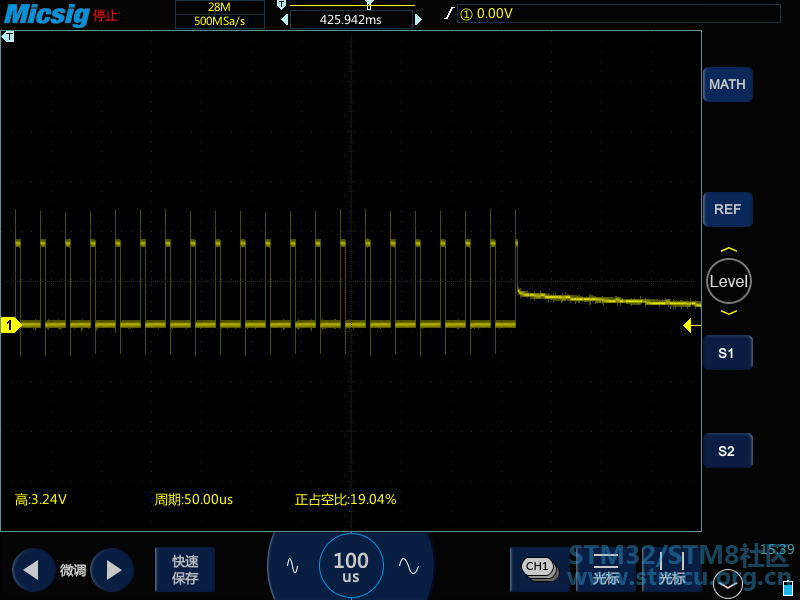Tap the high voltage 3.24V measurement

pyautogui.click(x=41, y=499)
